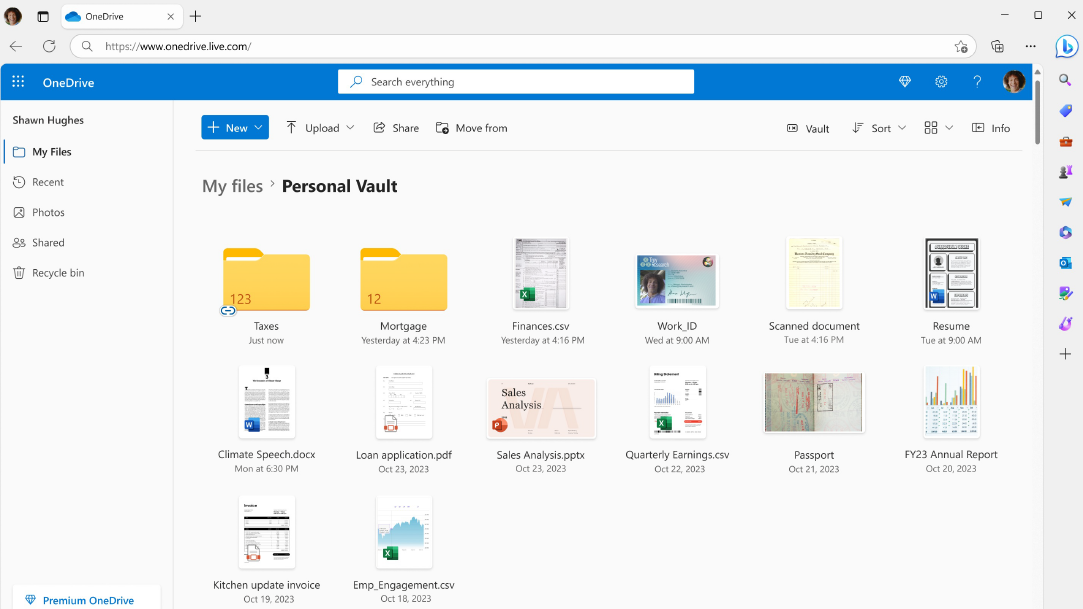This screenshot has height=609, width=1083.
Task: Open the Sort options dropdown
Action: (879, 128)
